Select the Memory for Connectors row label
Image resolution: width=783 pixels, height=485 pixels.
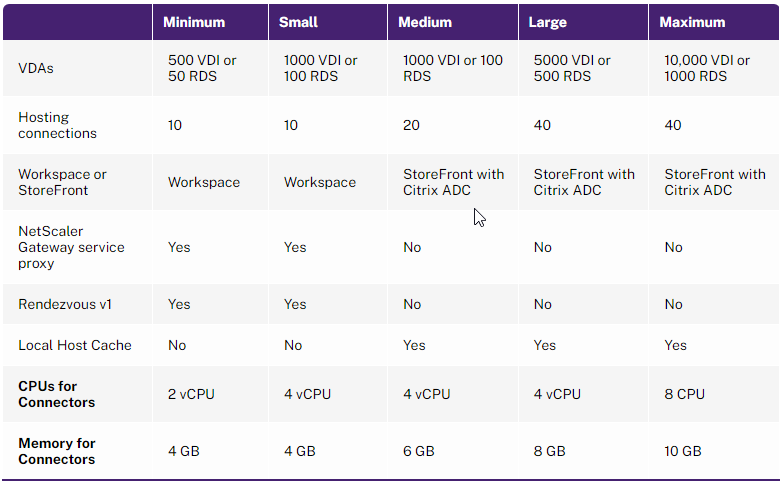pos(56,451)
